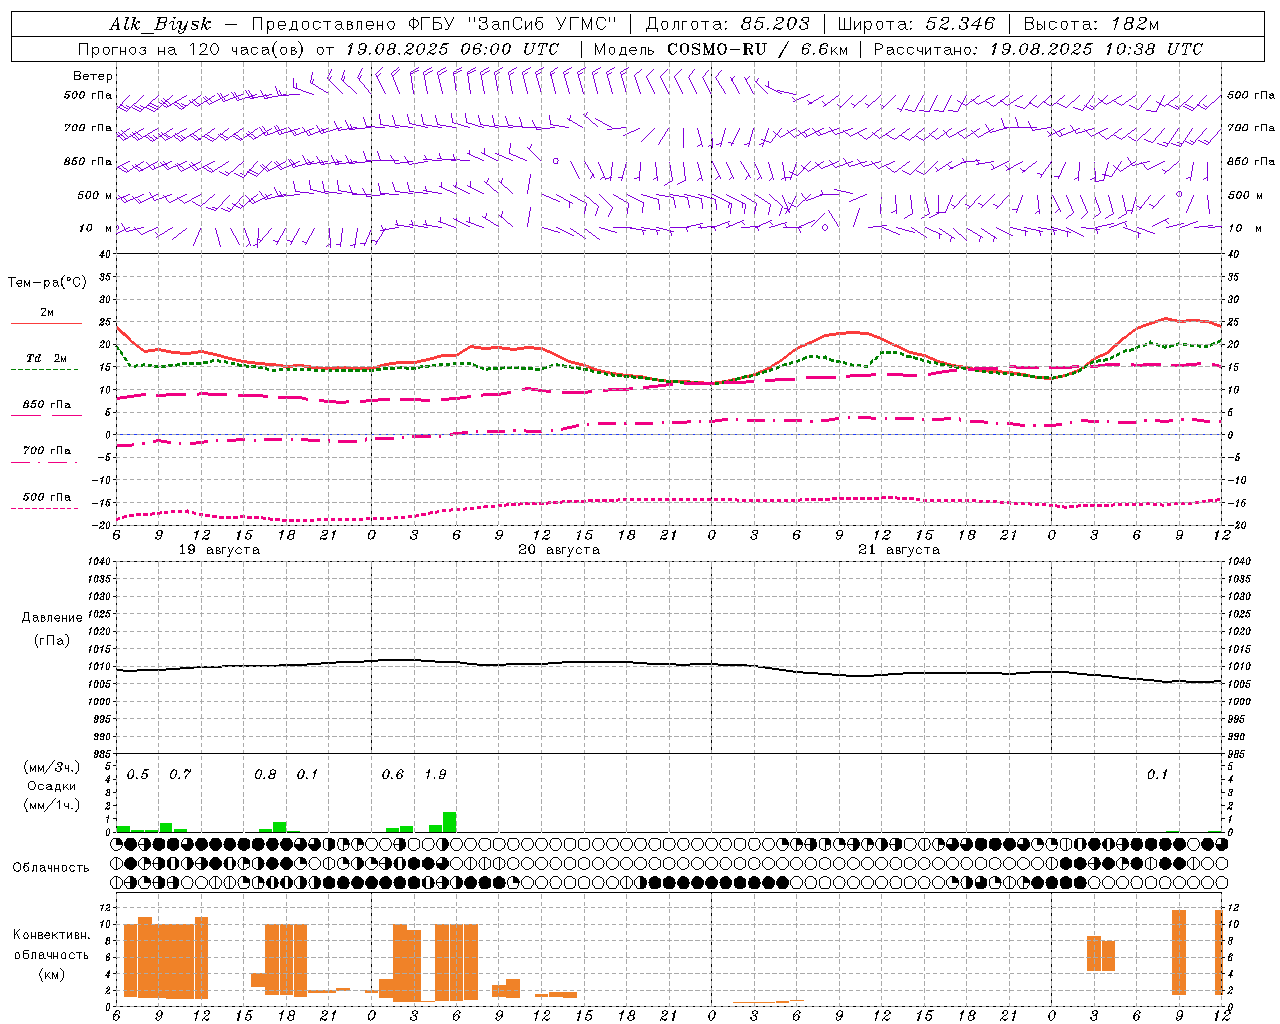Click the Осадки precipitation label
Image resolution: width=1280 pixels, height=1024 pixels.
click(51, 786)
